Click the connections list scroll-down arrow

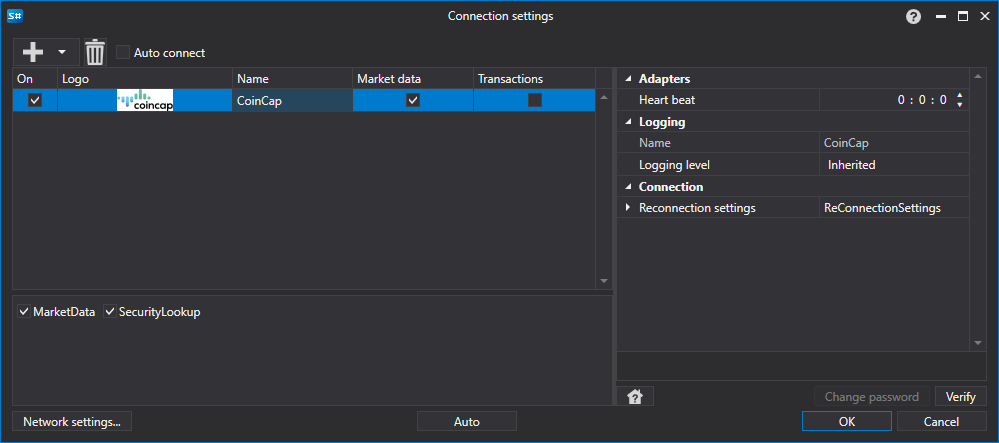[604, 281]
